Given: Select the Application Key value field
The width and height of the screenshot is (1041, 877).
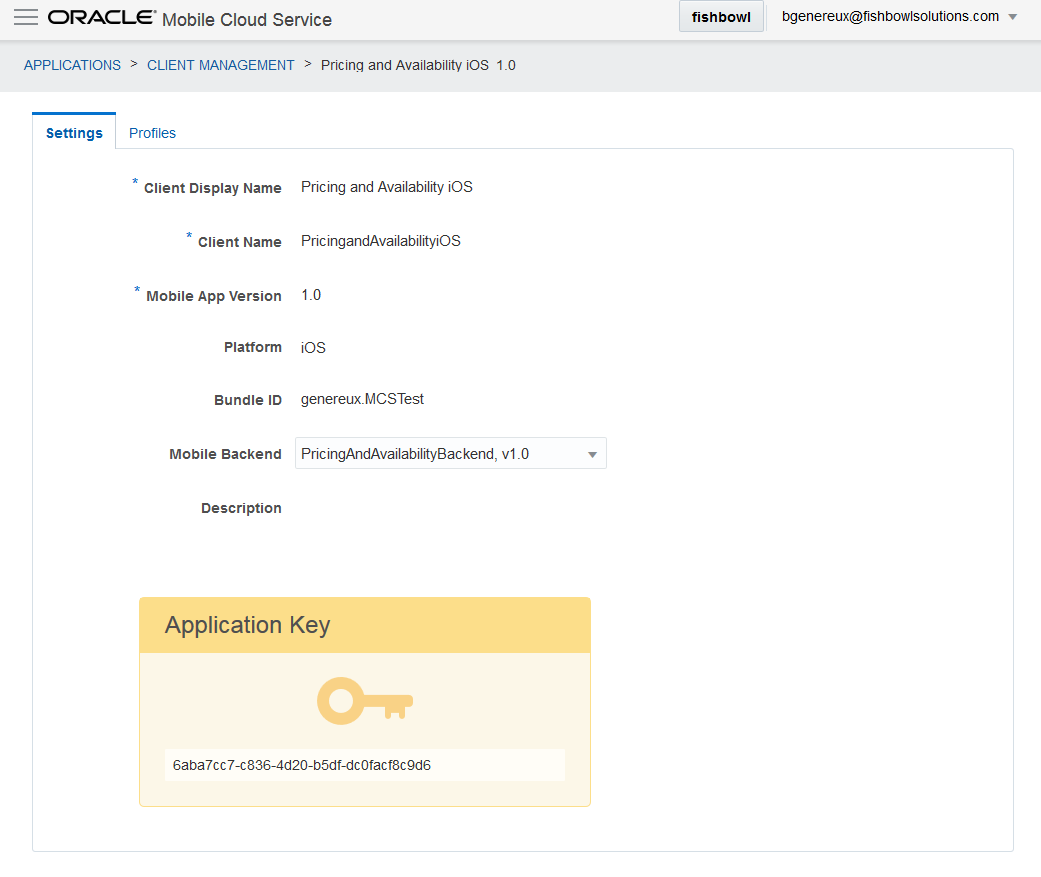Looking at the screenshot, I should point(365,765).
